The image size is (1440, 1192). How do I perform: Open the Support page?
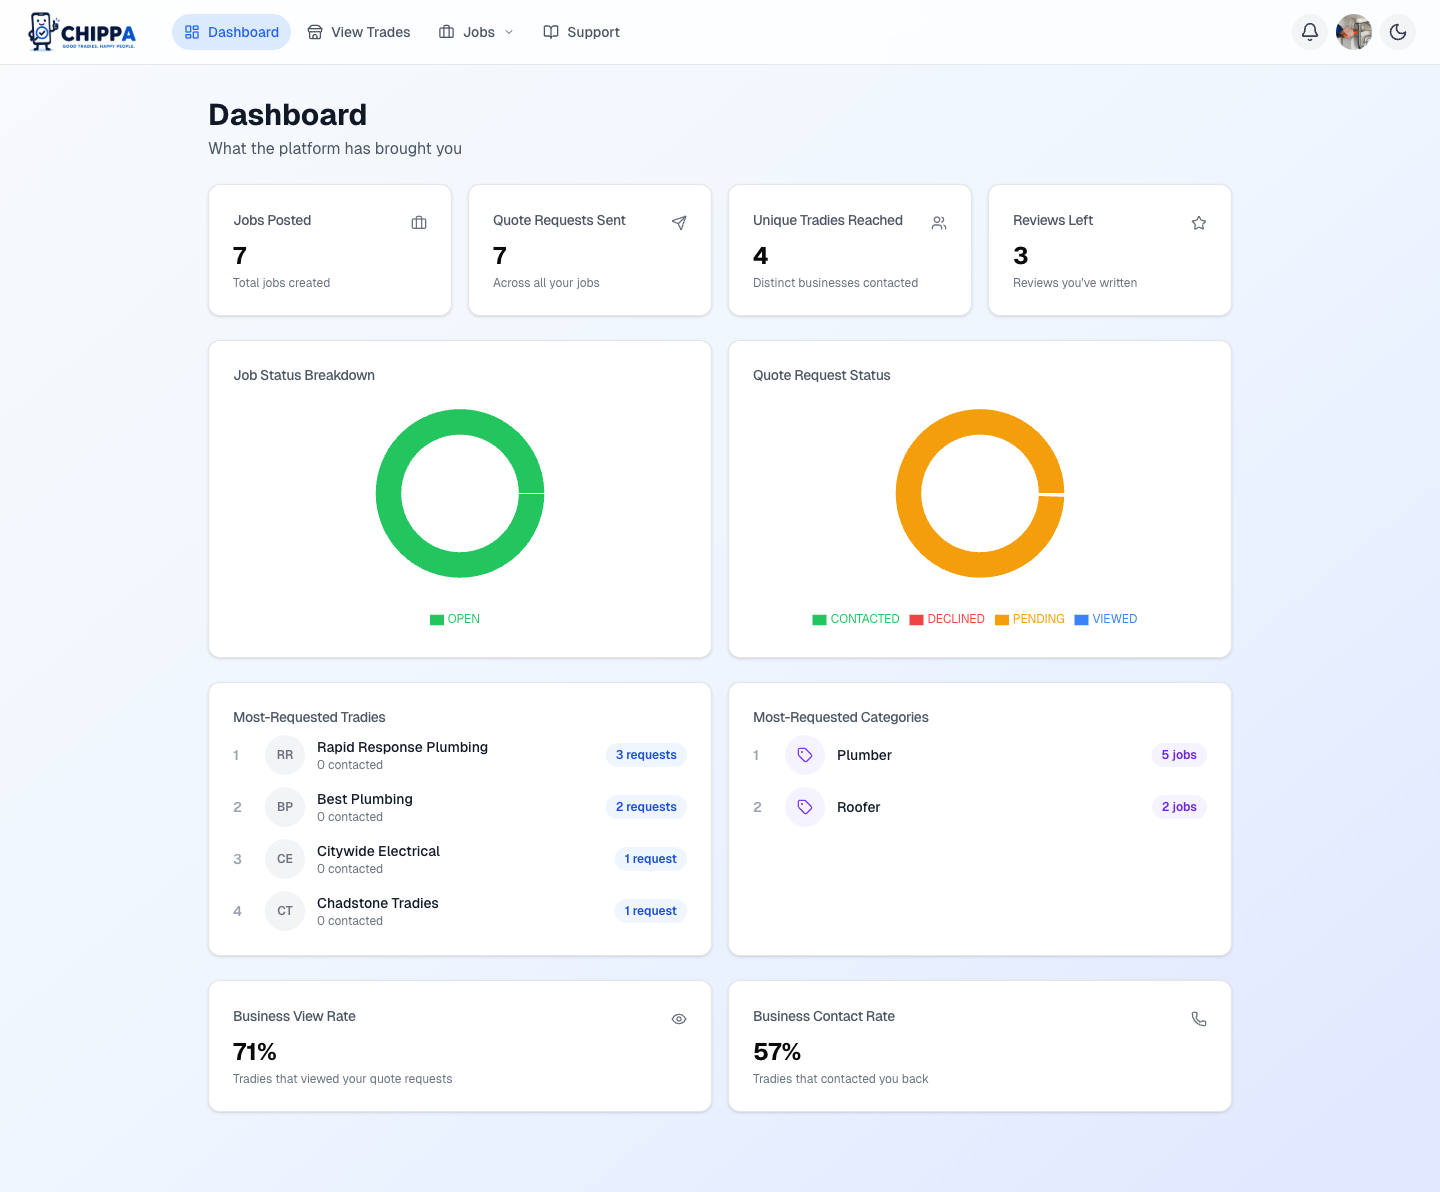click(x=581, y=32)
